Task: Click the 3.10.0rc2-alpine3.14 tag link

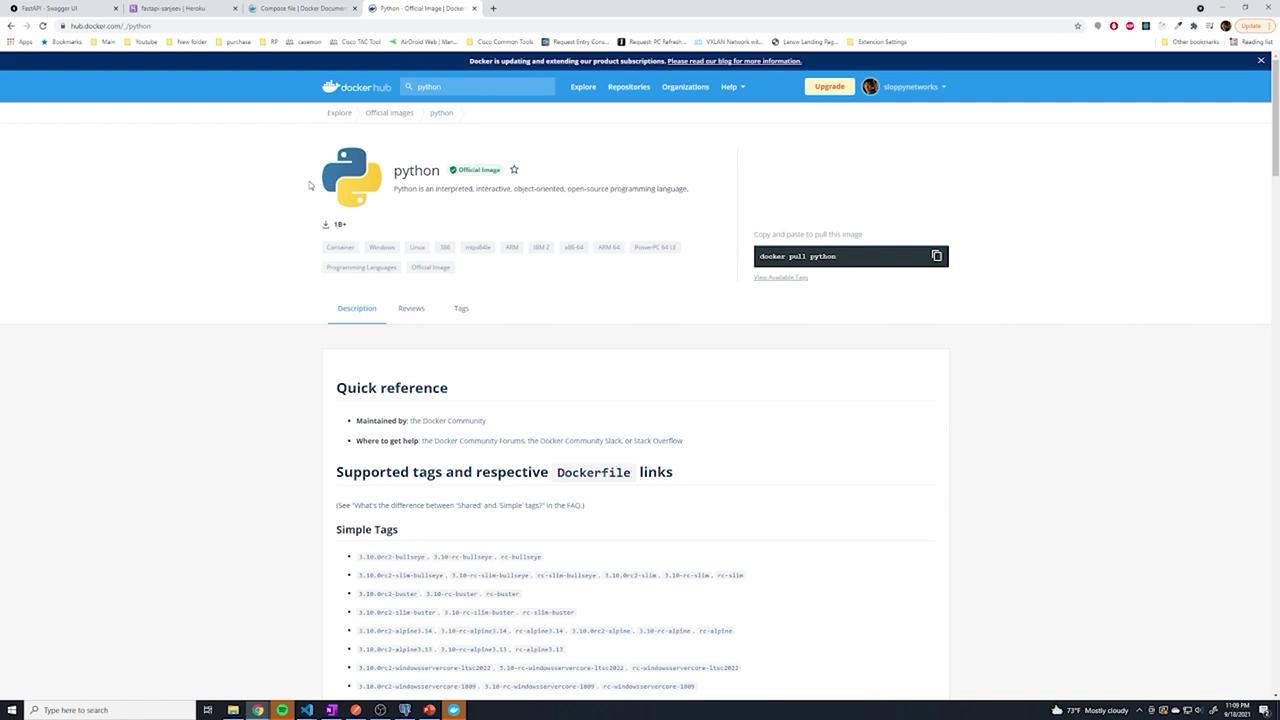Action: point(396,631)
